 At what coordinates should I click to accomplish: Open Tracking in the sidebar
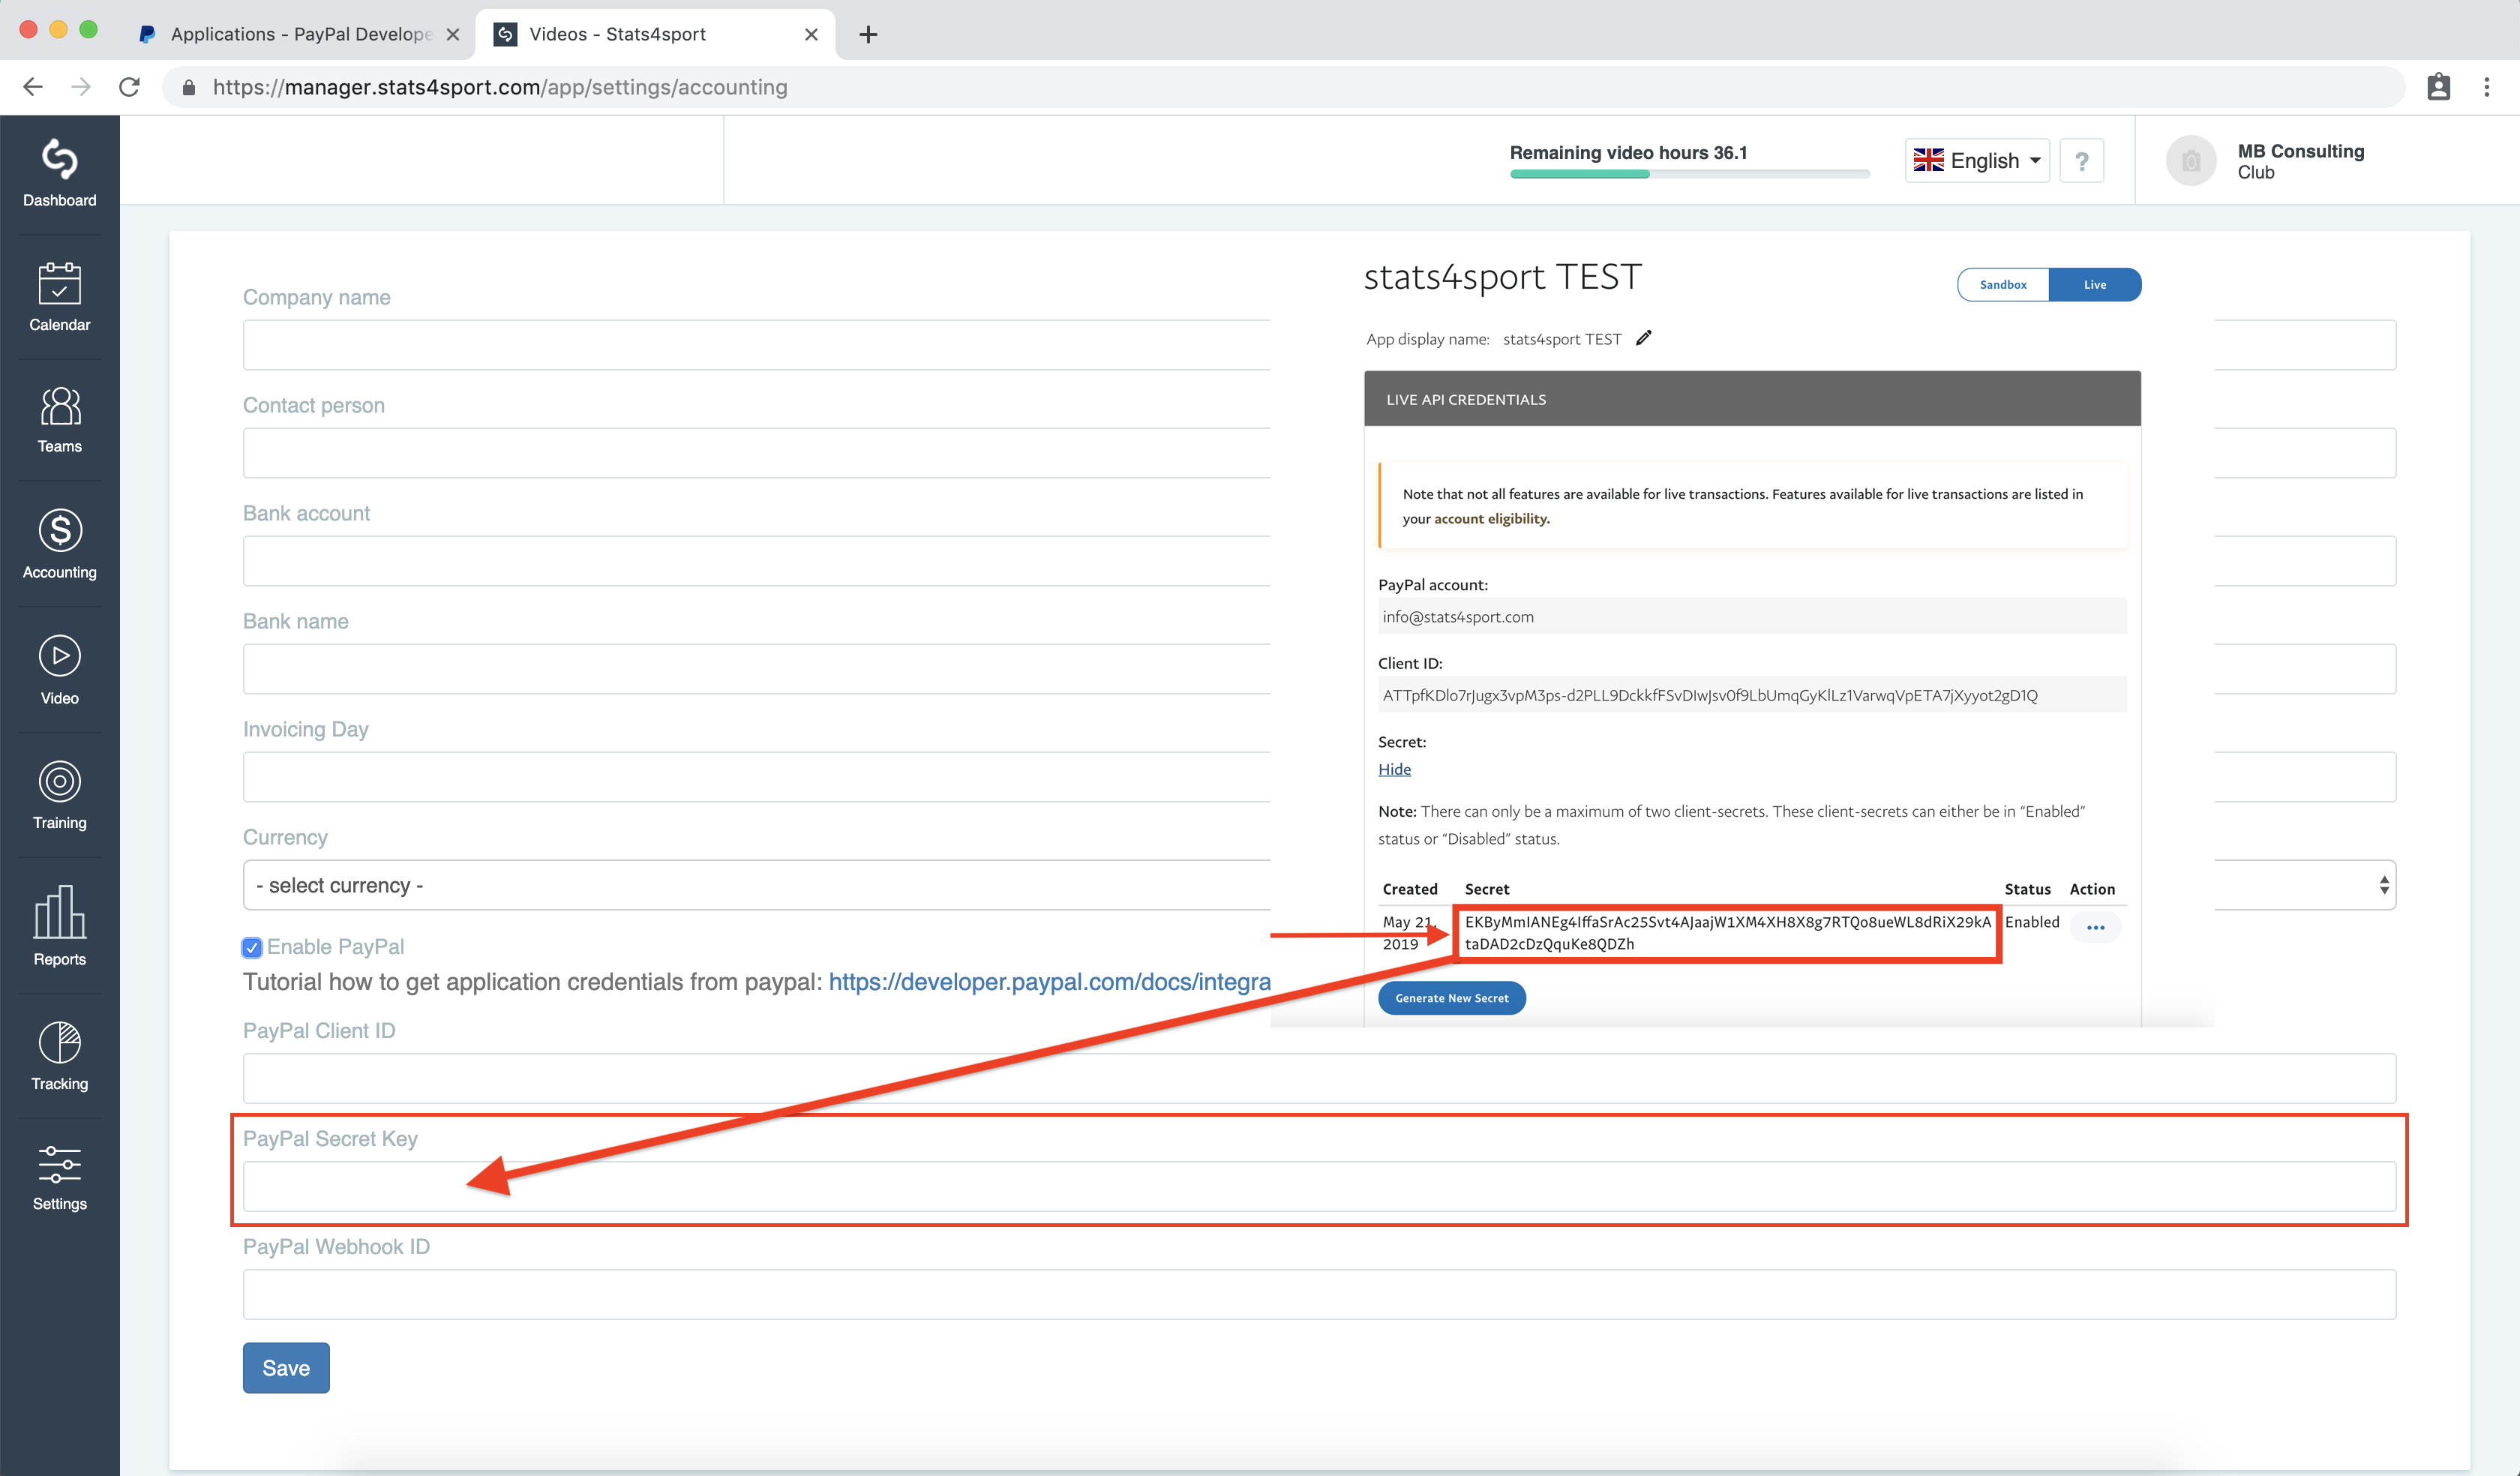59,1056
